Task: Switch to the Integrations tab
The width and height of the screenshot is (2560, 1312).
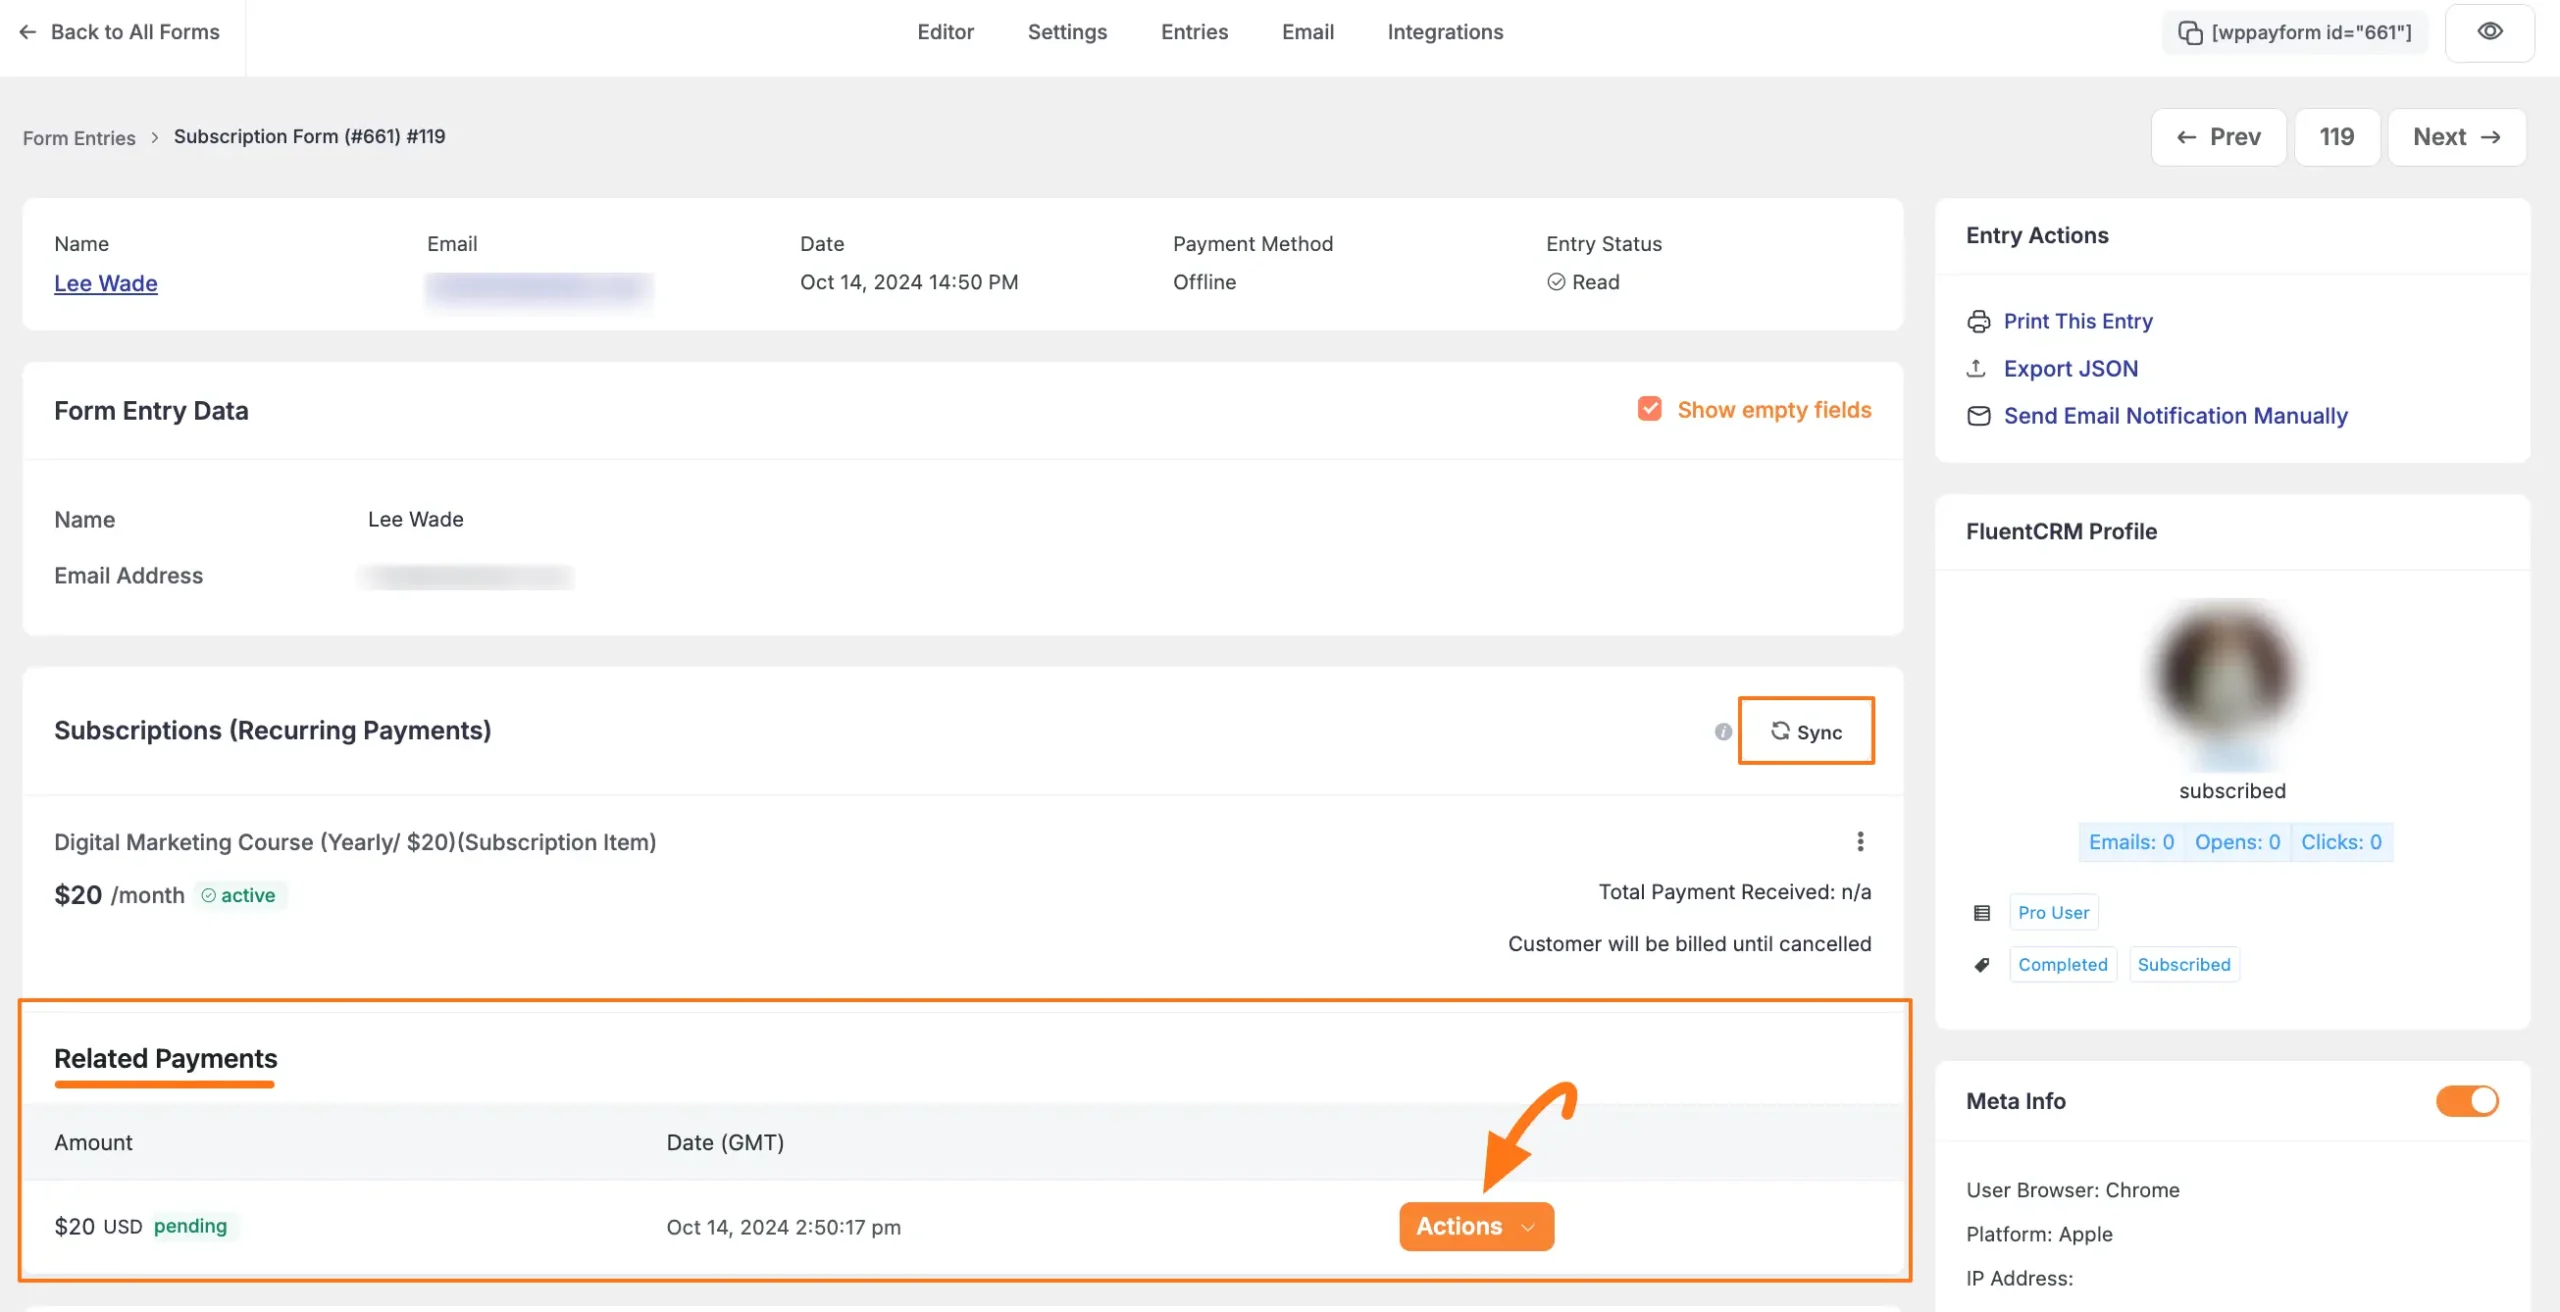Action: [1444, 31]
